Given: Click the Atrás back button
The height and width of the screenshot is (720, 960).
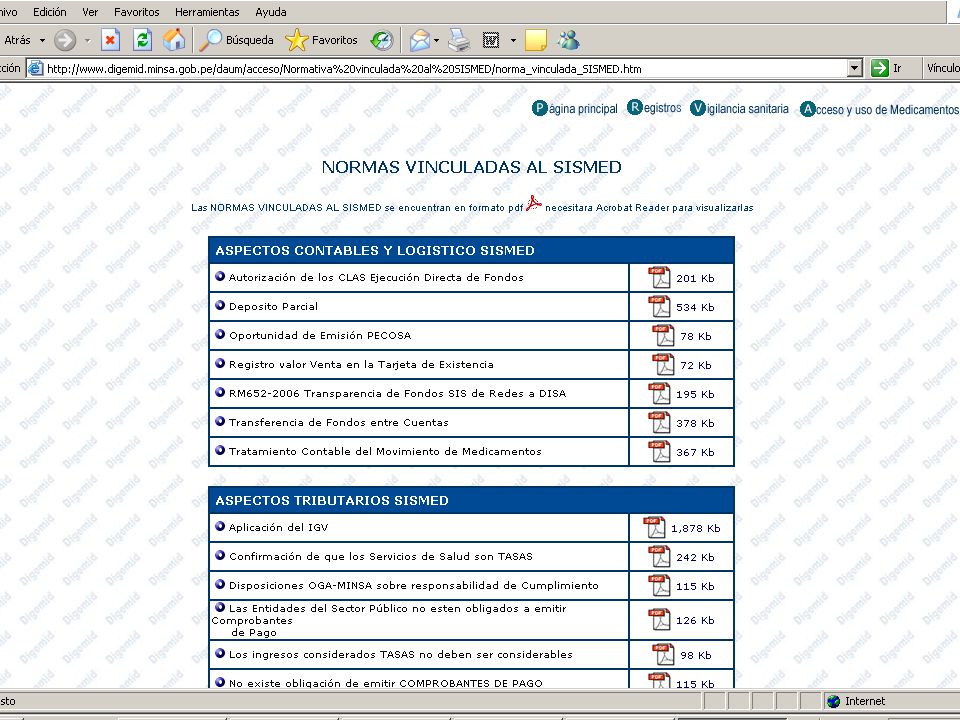Looking at the screenshot, I should (x=16, y=40).
